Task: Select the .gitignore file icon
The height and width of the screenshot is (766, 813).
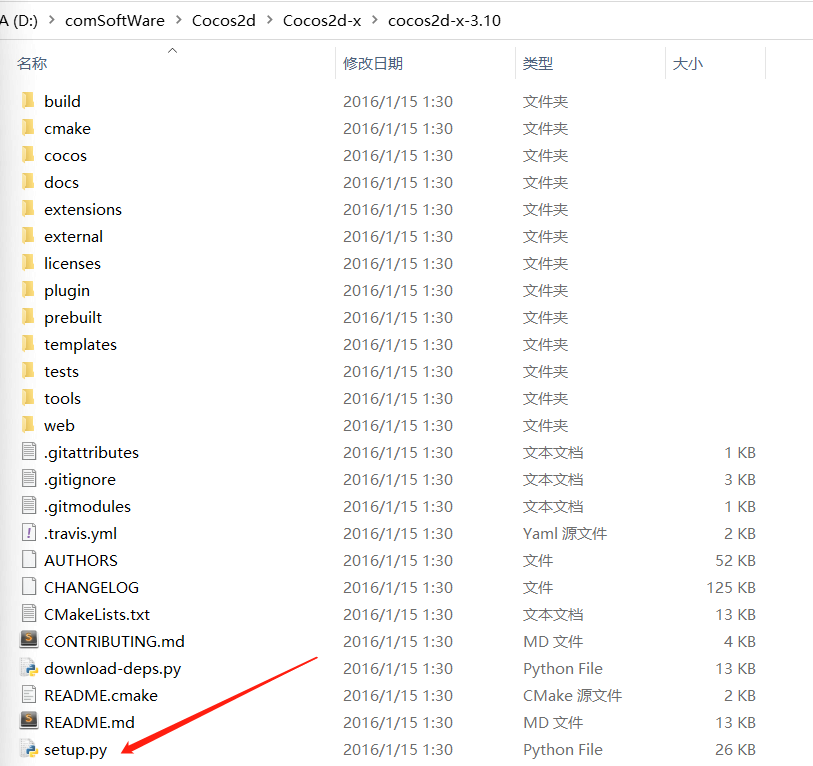Action: tap(29, 478)
